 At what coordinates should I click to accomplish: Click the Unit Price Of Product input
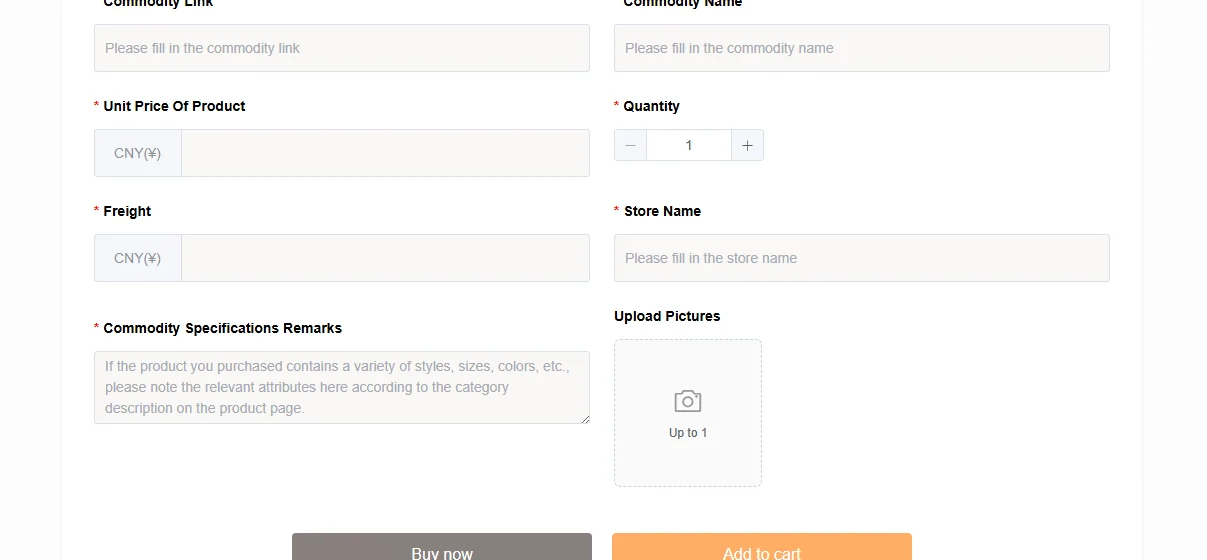386,153
